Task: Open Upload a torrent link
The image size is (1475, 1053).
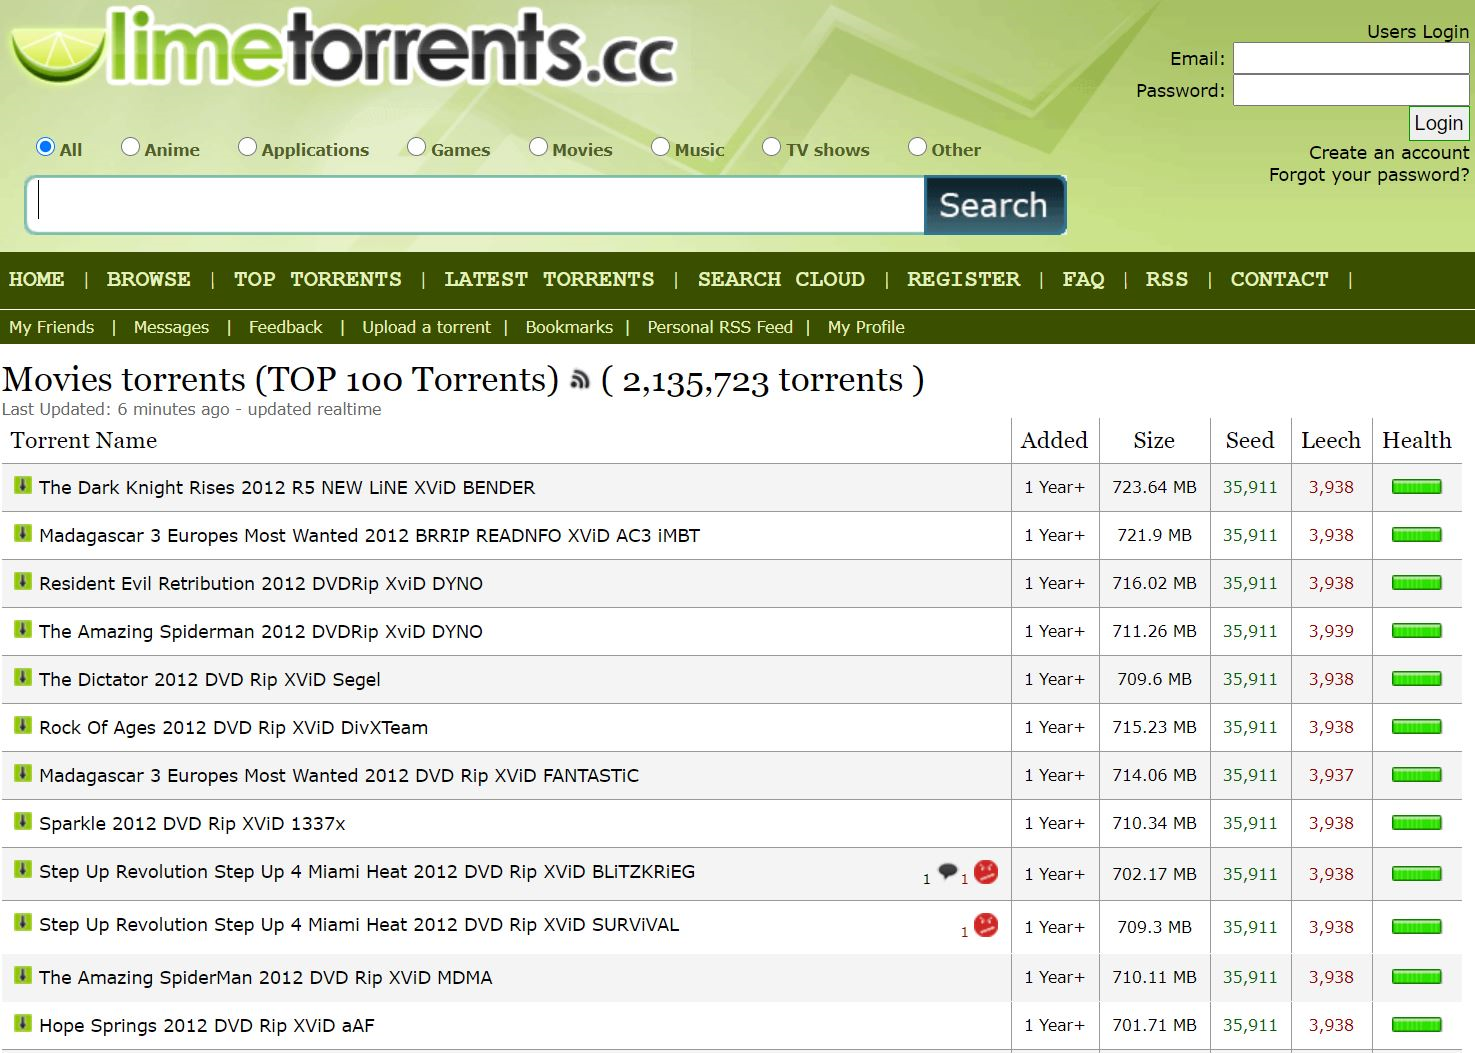Action: pyautogui.click(x=427, y=327)
